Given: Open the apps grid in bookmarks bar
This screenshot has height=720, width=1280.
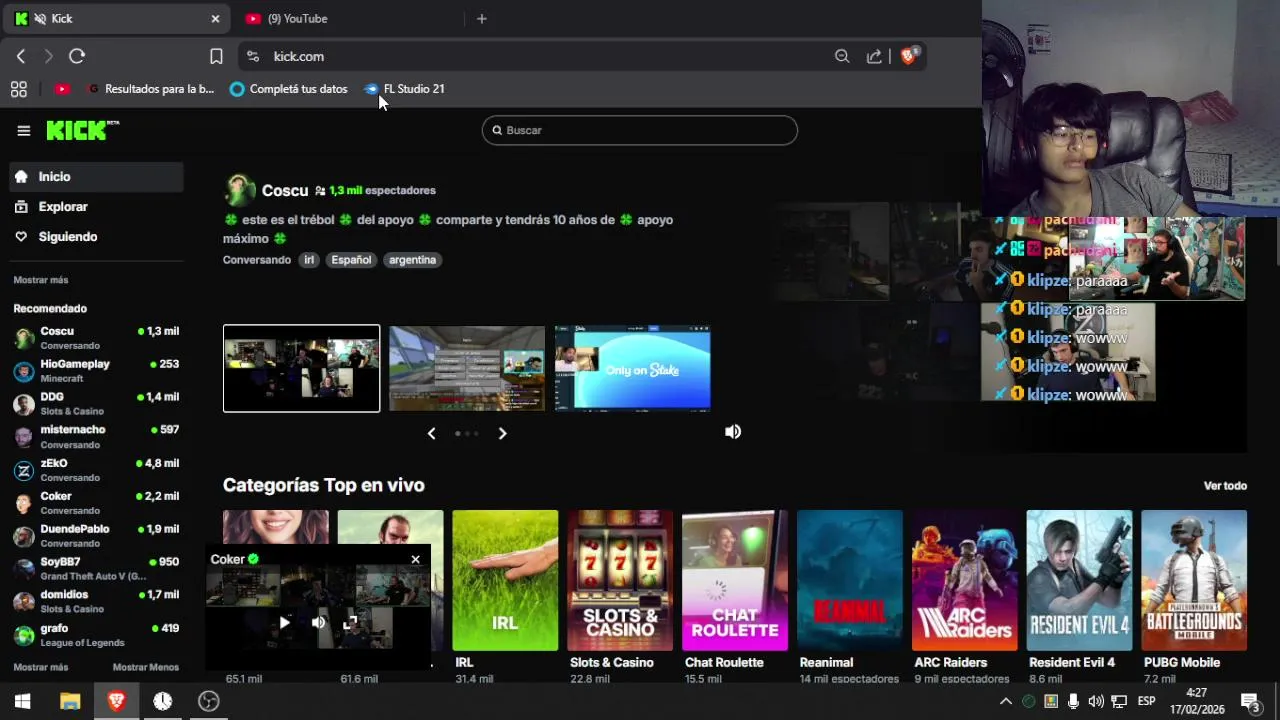Looking at the screenshot, I should pyautogui.click(x=18, y=89).
